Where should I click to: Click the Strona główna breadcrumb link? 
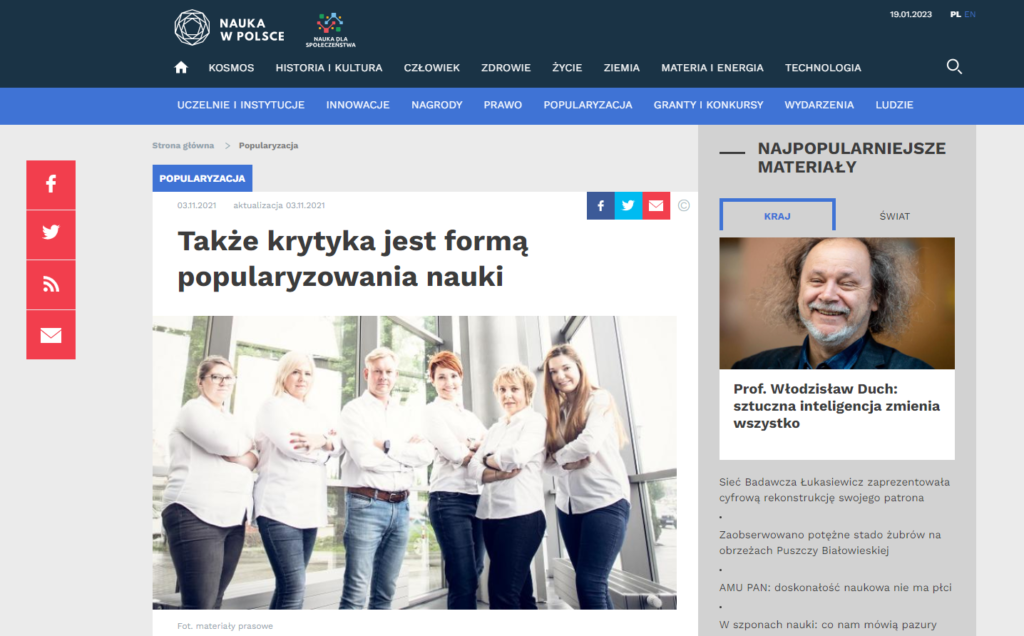point(183,146)
